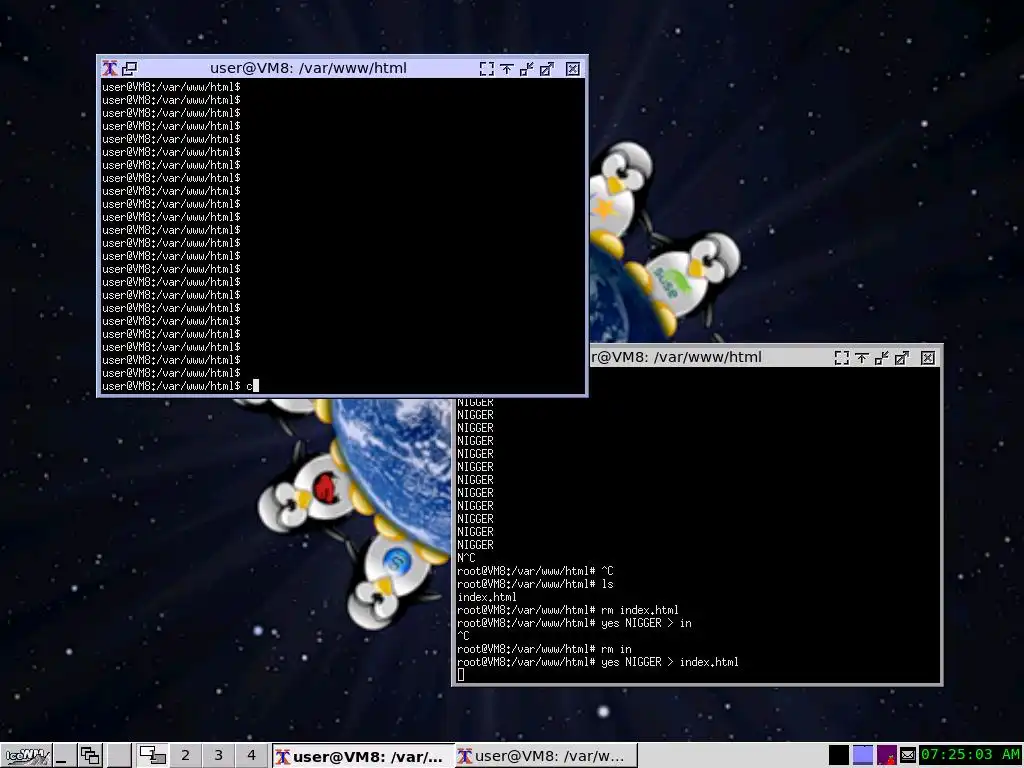Open the IceWM start menu button
1024x768 pixels.
pyautogui.click(x=26, y=756)
